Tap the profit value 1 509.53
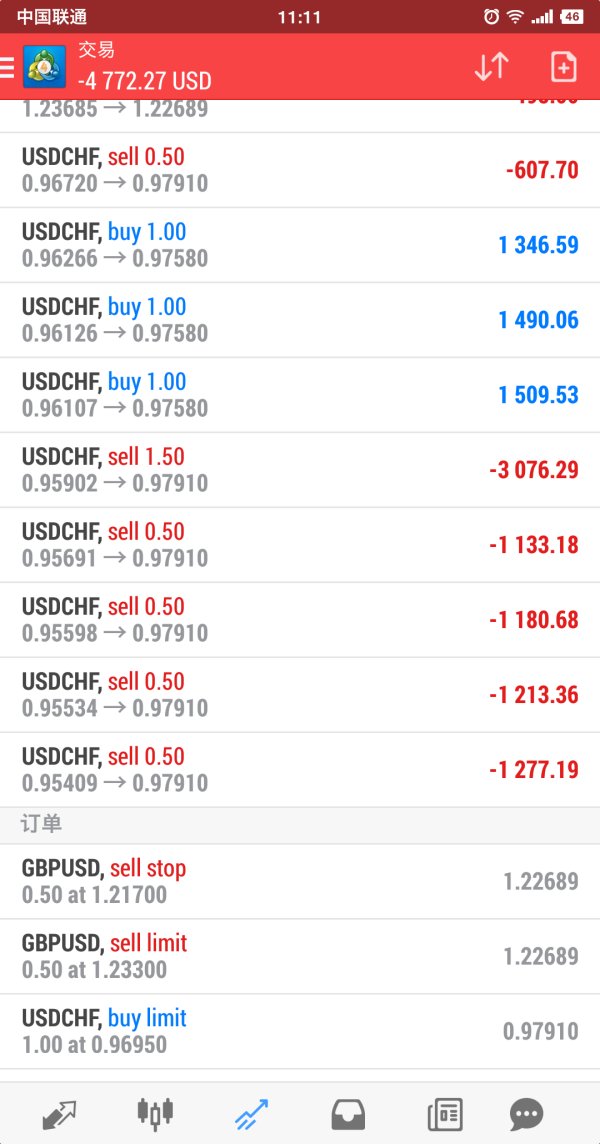 (x=539, y=395)
